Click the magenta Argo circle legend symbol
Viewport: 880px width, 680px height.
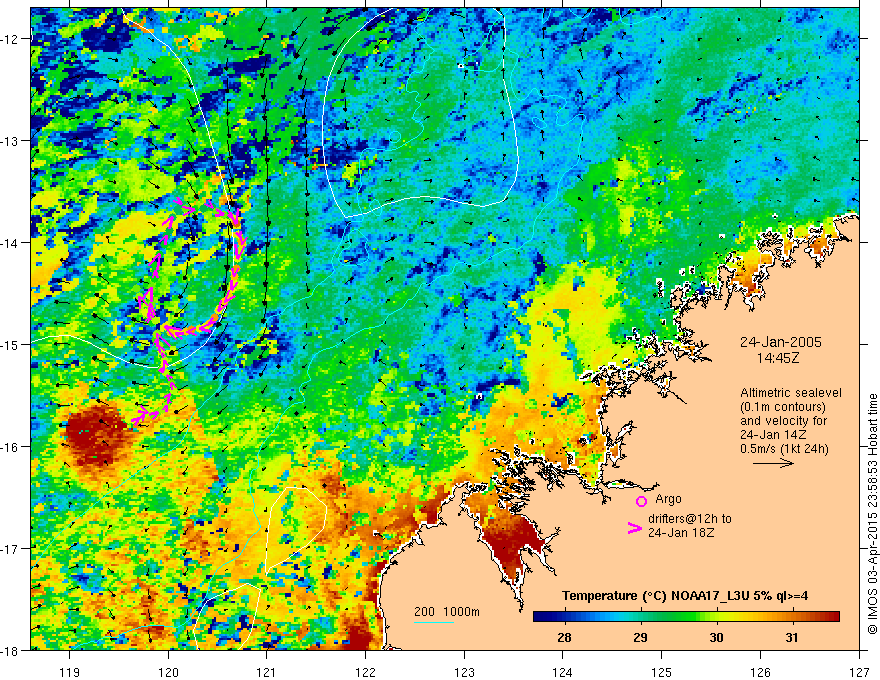(641, 501)
